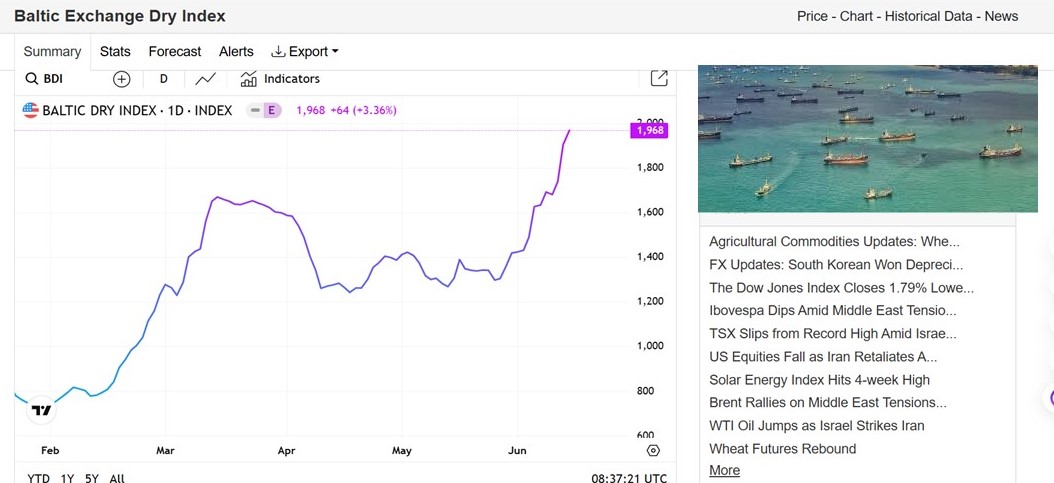Click the +64 (+3.36%) change value
1054x483 pixels.
(364, 110)
